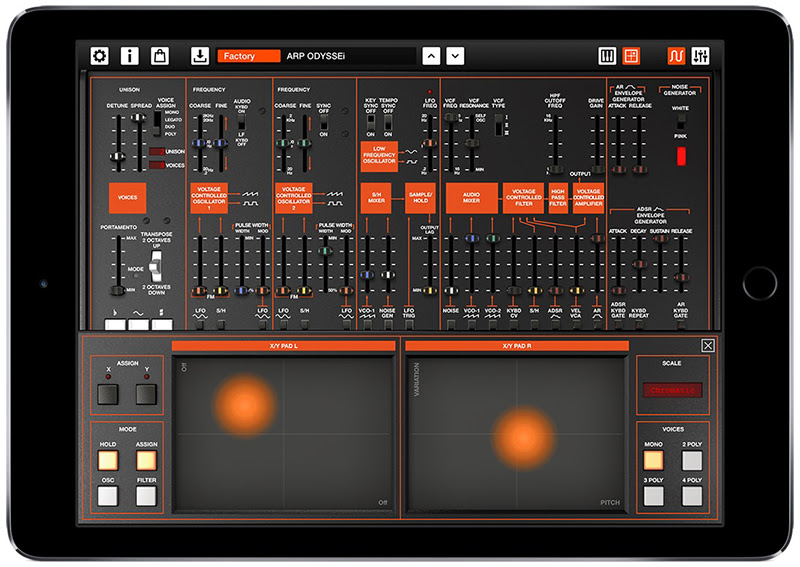Tap VCO 1 pulse waveform symbol
Image resolution: width=800 pixels, height=567 pixels.
pos(250,203)
